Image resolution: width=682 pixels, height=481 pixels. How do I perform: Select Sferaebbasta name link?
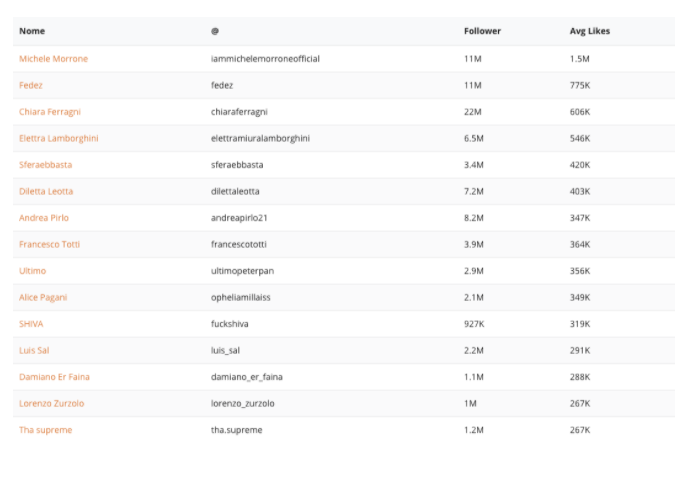click(x=46, y=165)
